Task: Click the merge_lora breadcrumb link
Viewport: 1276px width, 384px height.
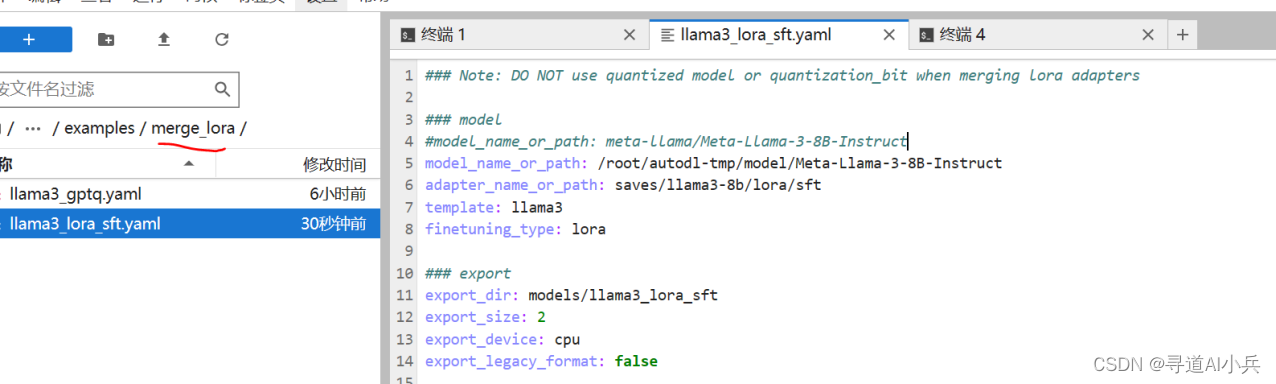Action: 193,128
